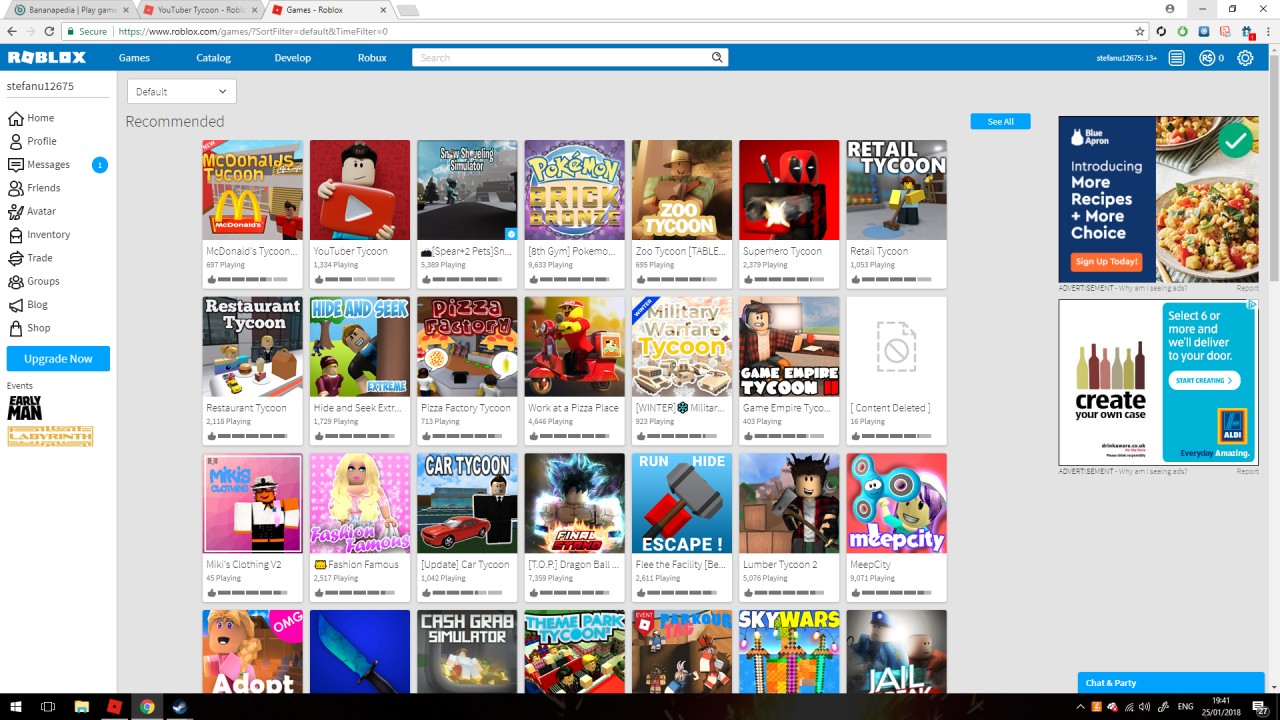The image size is (1280, 720).
Task: Open Military Warfare Tycoon thumbnail
Action: tap(682, 346)
